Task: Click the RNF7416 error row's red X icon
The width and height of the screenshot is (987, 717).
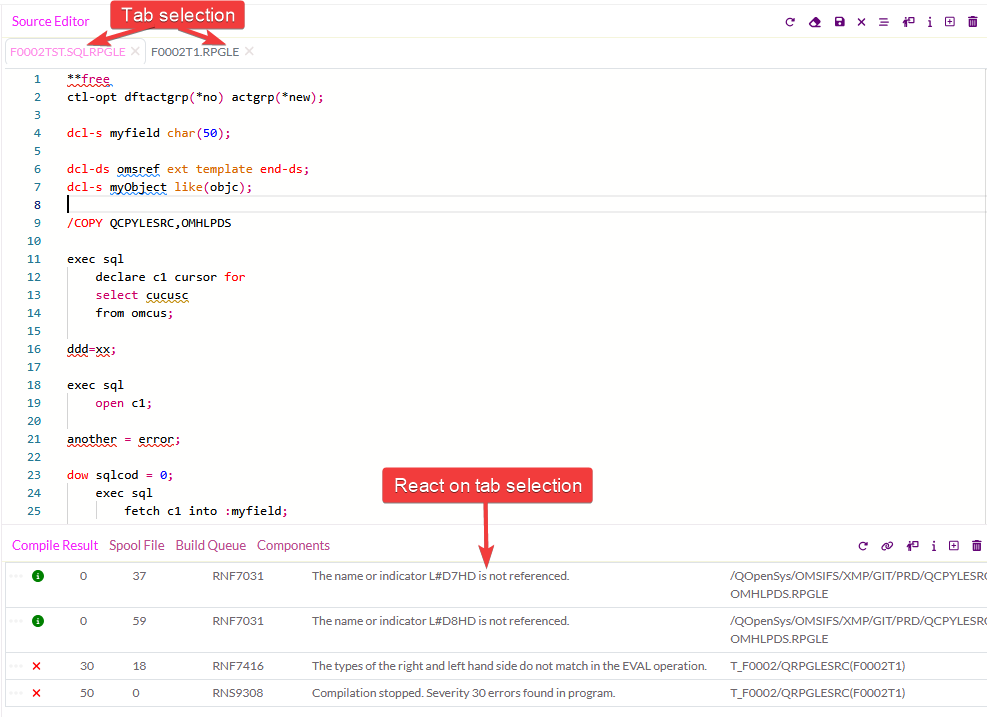Action: point(37,666)
